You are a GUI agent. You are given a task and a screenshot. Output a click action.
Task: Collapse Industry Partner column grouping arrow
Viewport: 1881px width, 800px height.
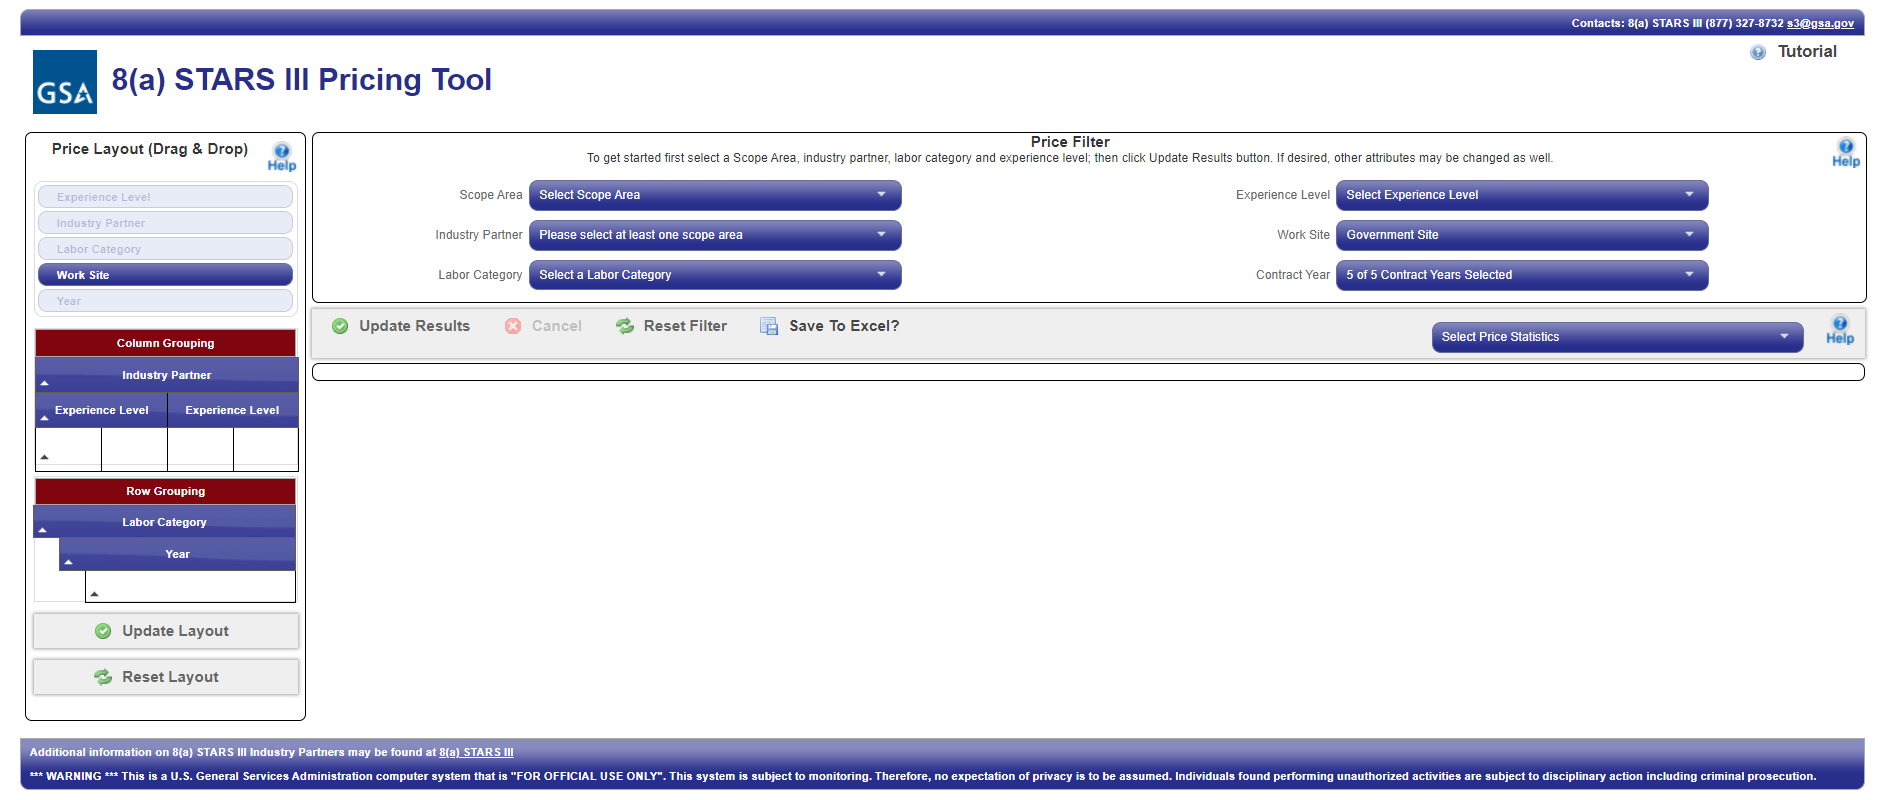(x=44, y=383)
